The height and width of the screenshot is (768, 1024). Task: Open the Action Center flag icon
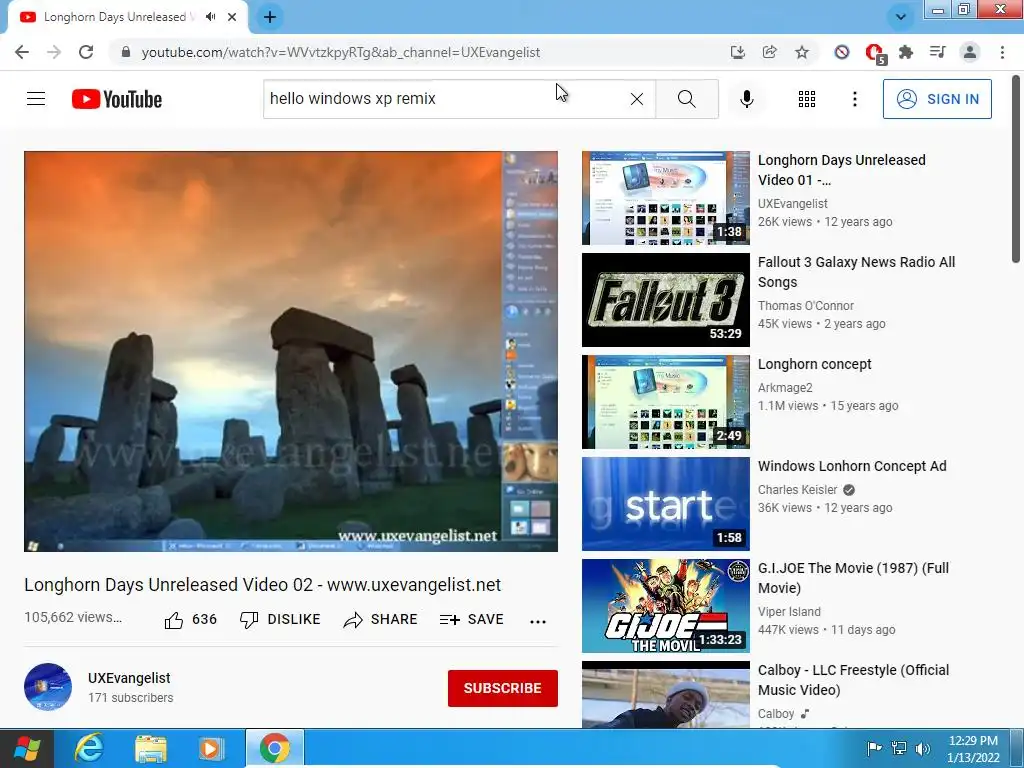[874, 748]
